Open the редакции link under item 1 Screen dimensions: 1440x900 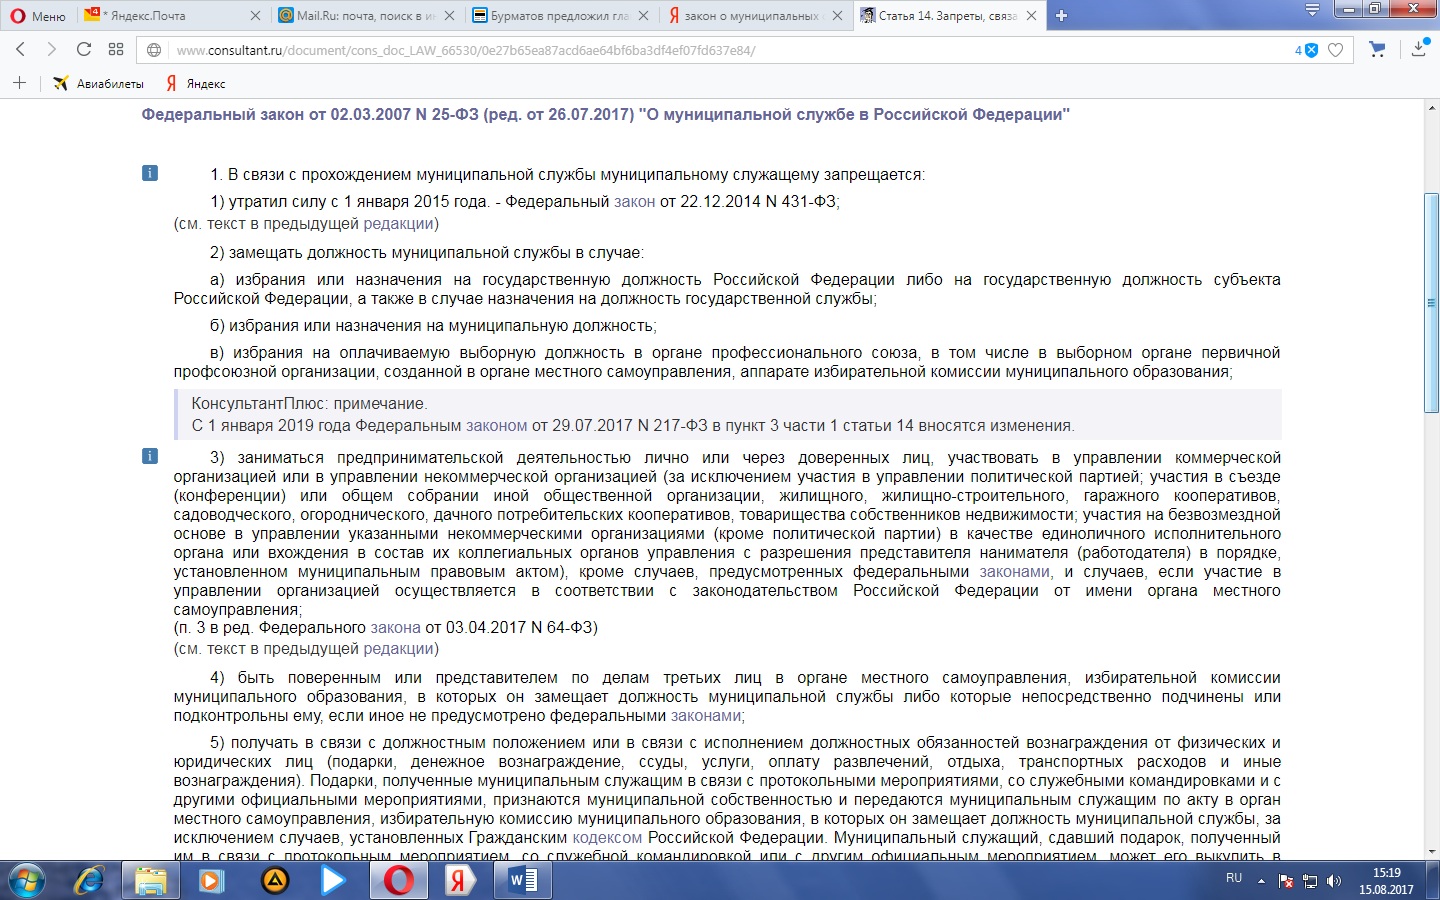tap(398, 224)
